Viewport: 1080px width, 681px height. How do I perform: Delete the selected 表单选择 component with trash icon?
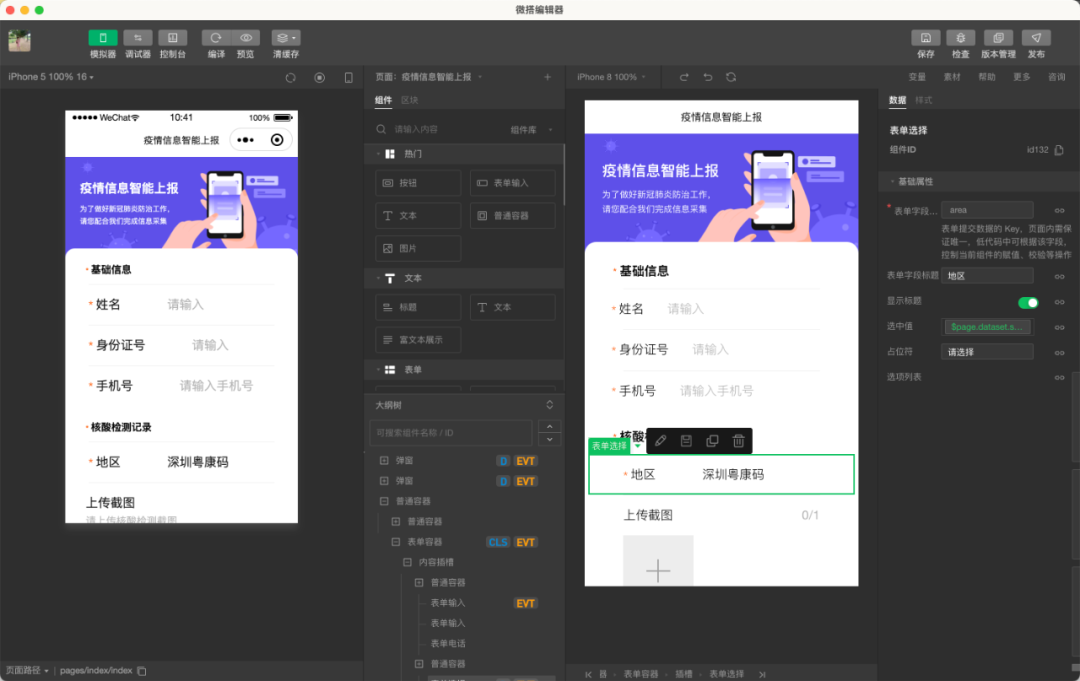[738, 441]
